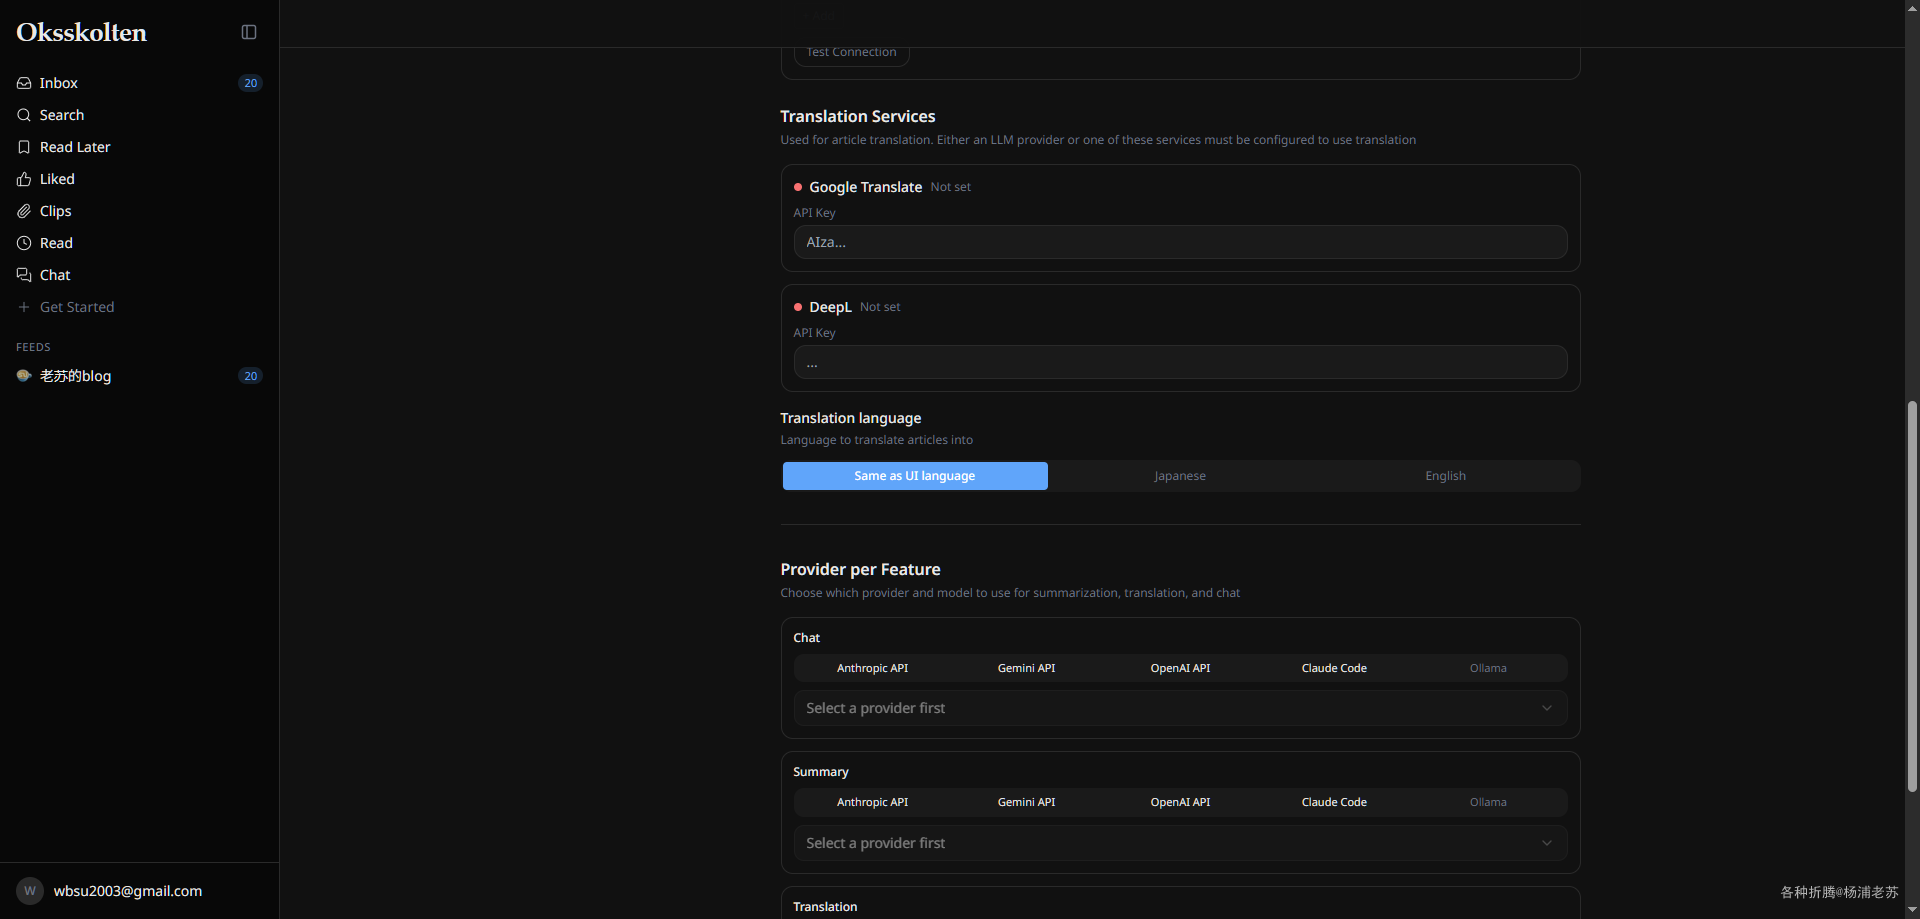Viewport: 1920px width, 919px height.
Task: Open the Oksskolten logo link
Action: tap(81, 32)
